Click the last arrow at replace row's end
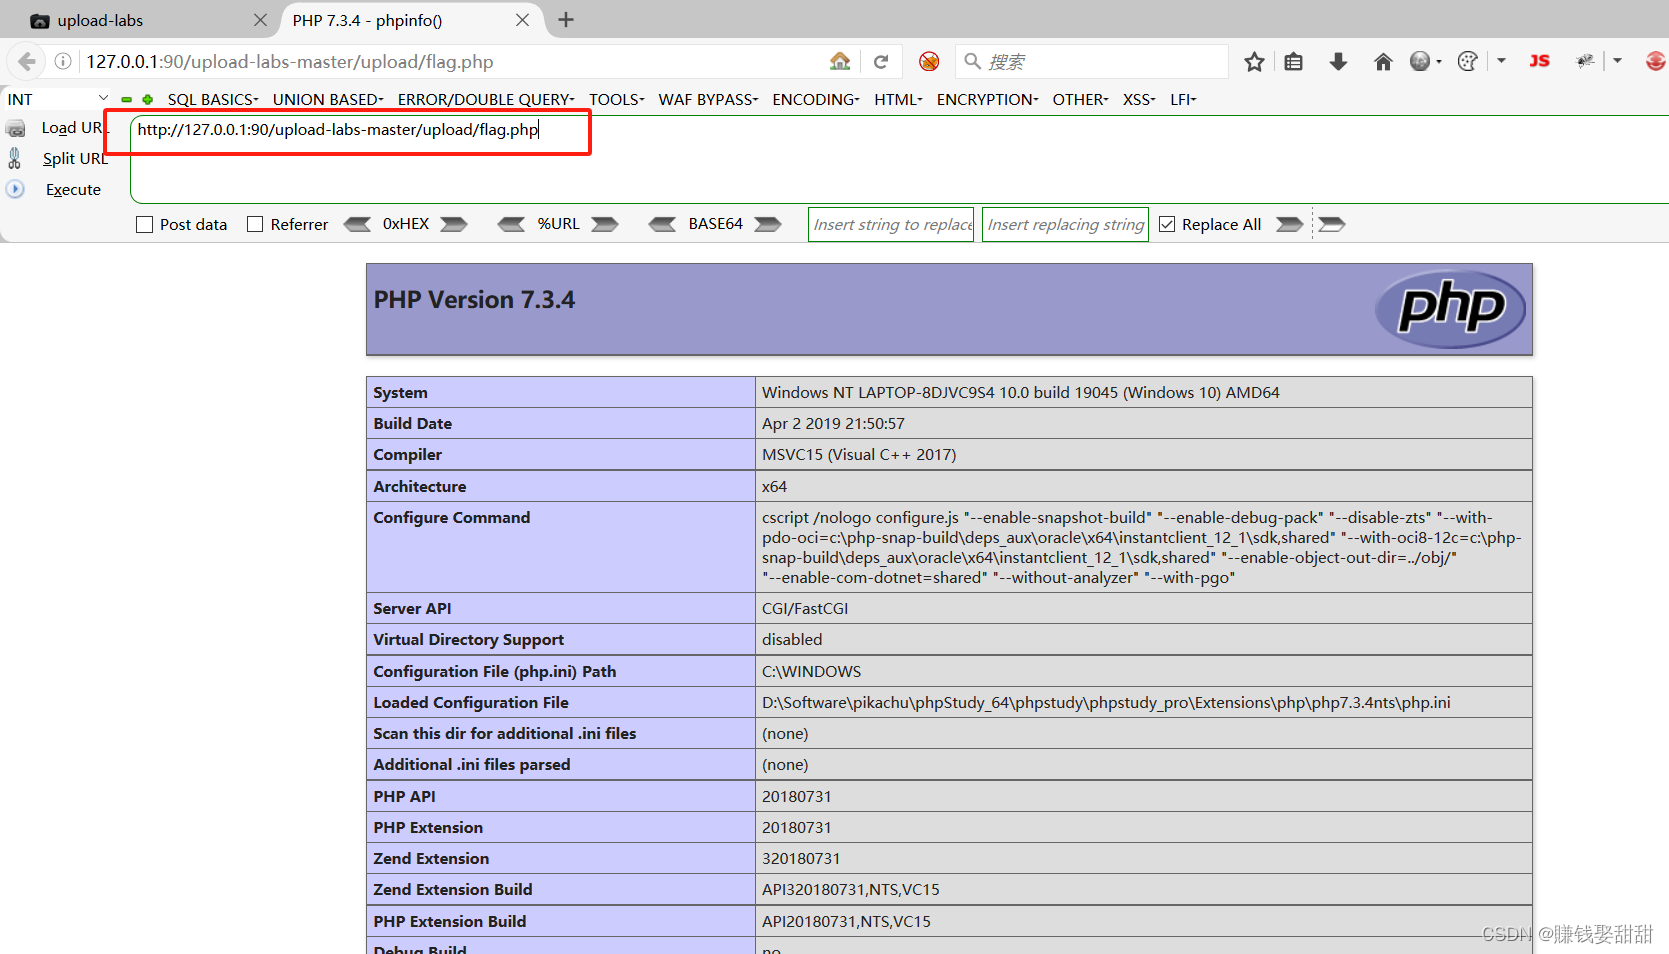This screenshot has height=954, width=1669. [1332, 224]
